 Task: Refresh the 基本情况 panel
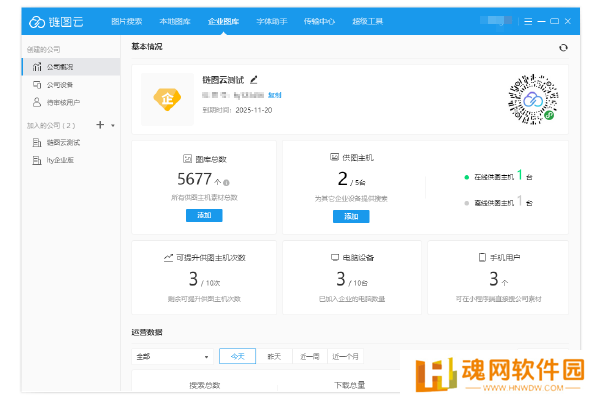pyautogui.click(x=563, y=47)
